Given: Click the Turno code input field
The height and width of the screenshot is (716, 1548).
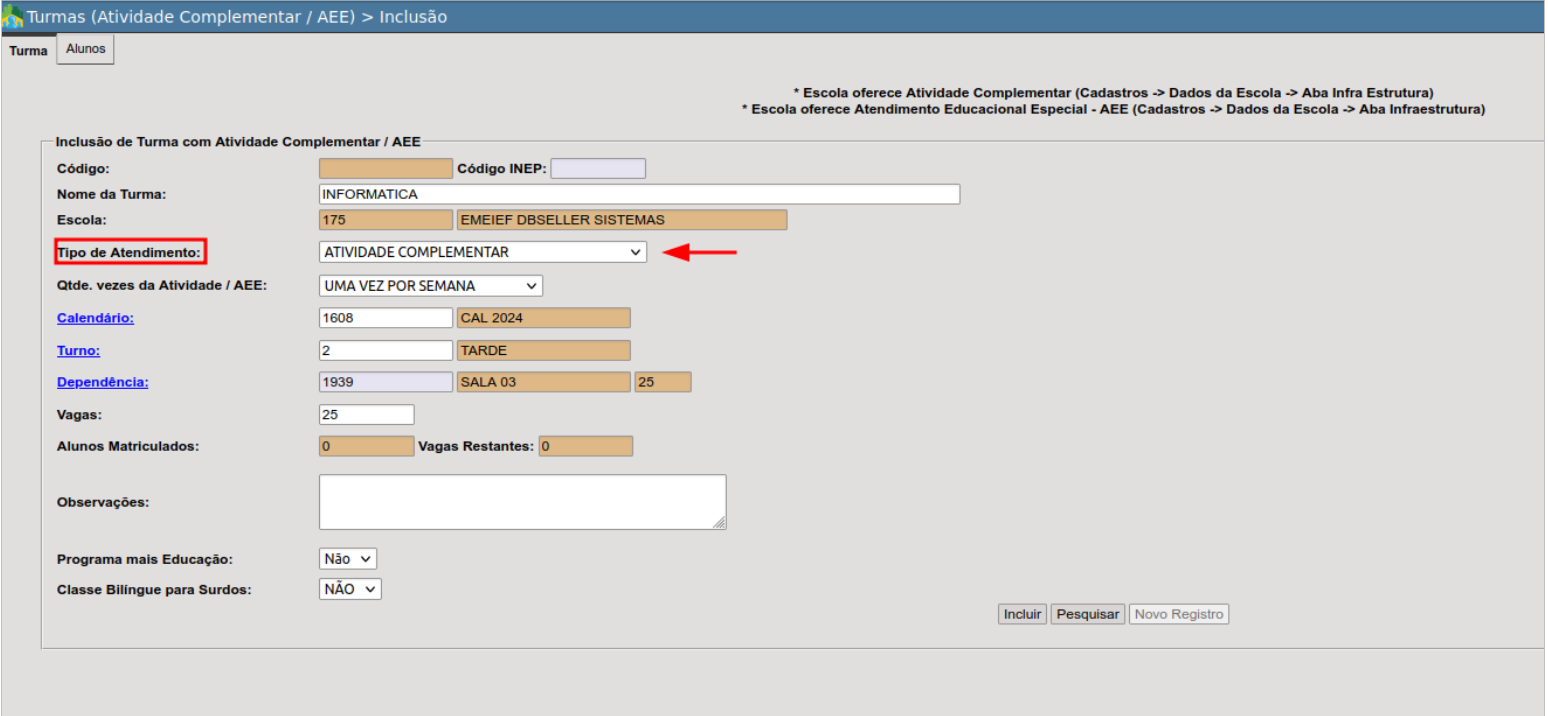Looking at the screenshot, I should coord(385,350).
